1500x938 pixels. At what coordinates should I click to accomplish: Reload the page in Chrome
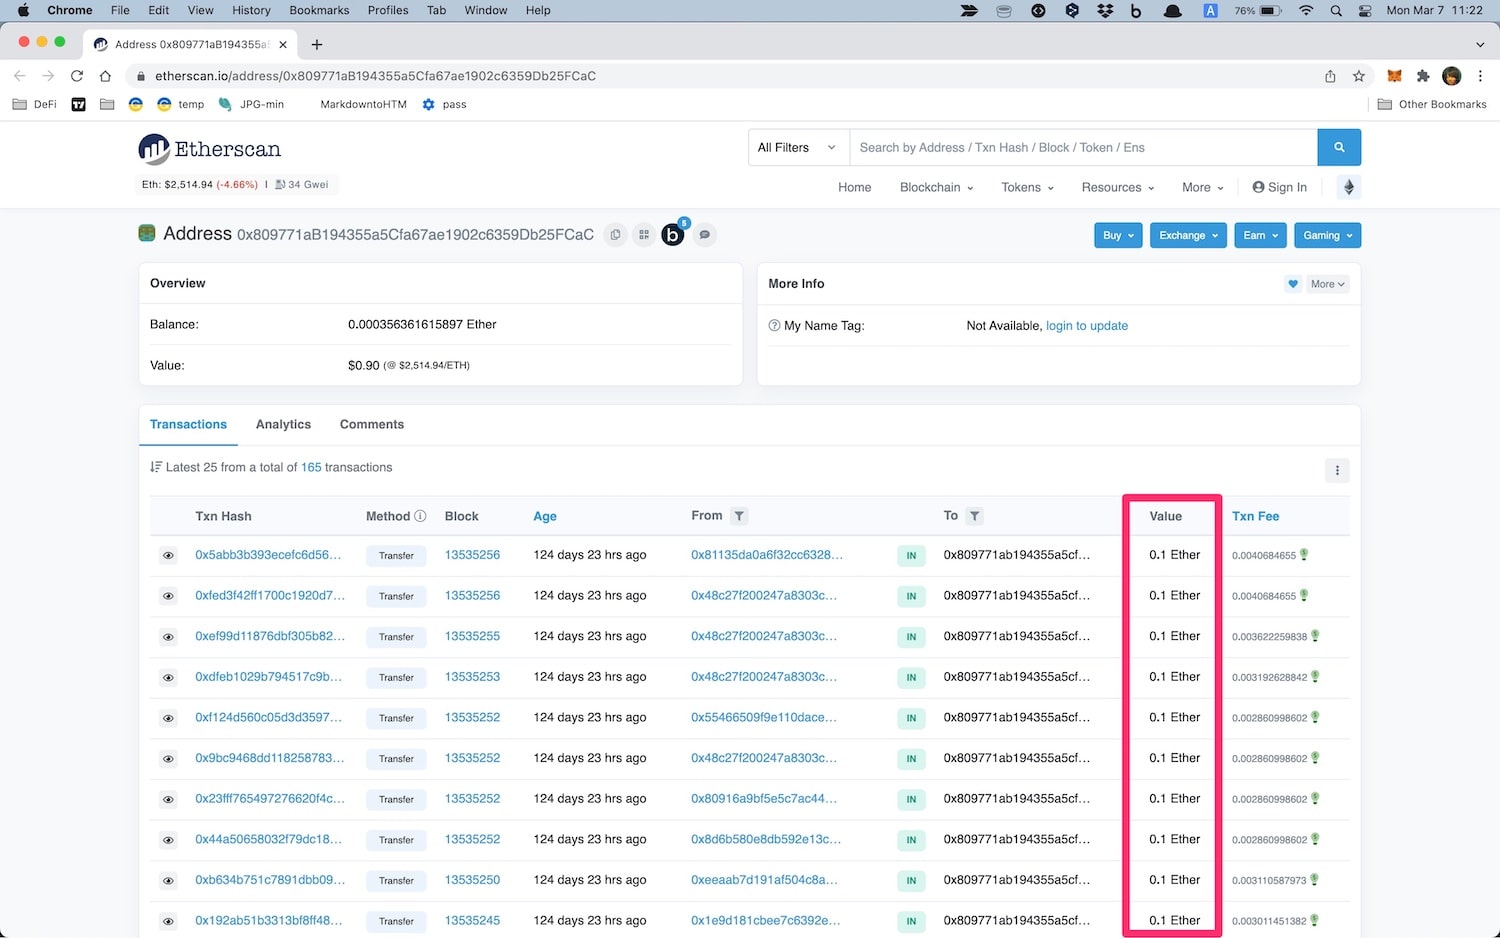(x=77, y=76)
